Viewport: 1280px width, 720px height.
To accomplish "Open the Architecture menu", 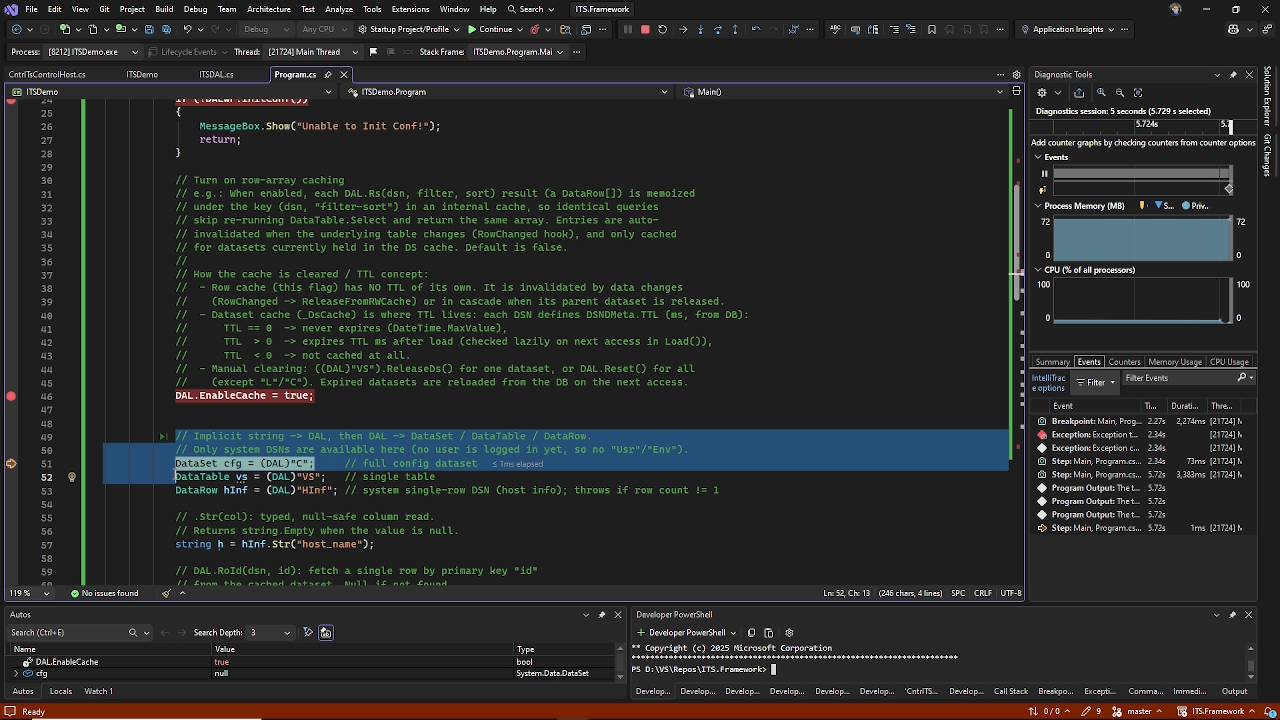I will pos(268,9).
